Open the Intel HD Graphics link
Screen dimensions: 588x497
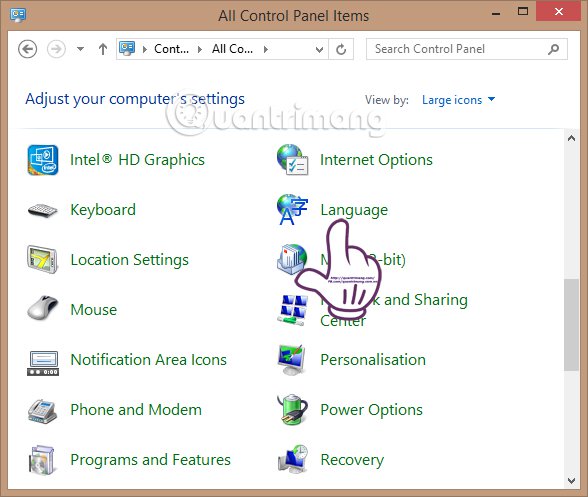pyautogui.click(x=137, y=160)
